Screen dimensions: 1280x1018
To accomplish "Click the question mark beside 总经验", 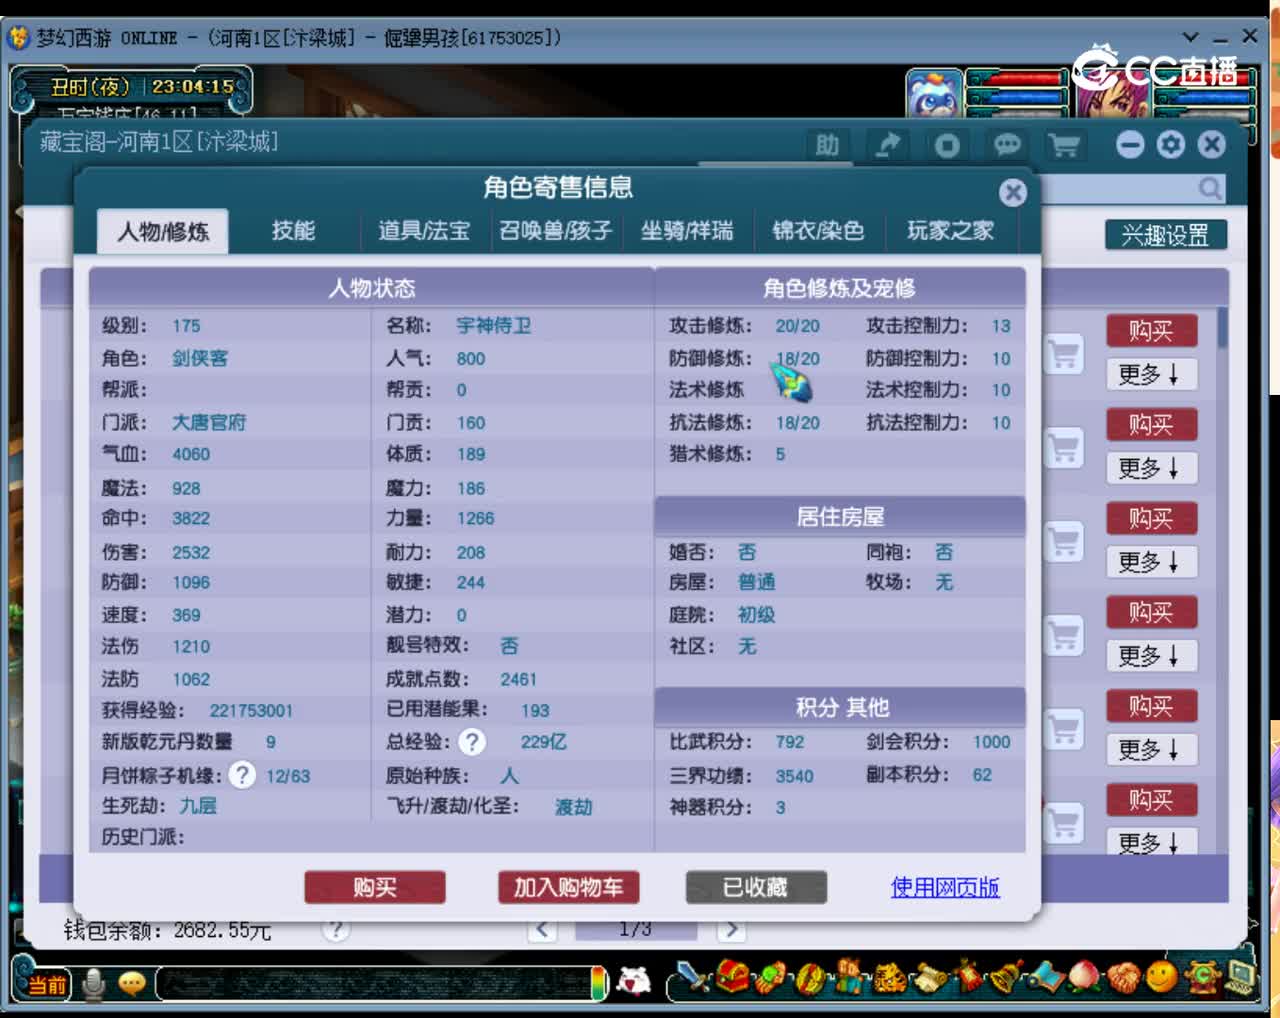I will (x=472, y=742).
